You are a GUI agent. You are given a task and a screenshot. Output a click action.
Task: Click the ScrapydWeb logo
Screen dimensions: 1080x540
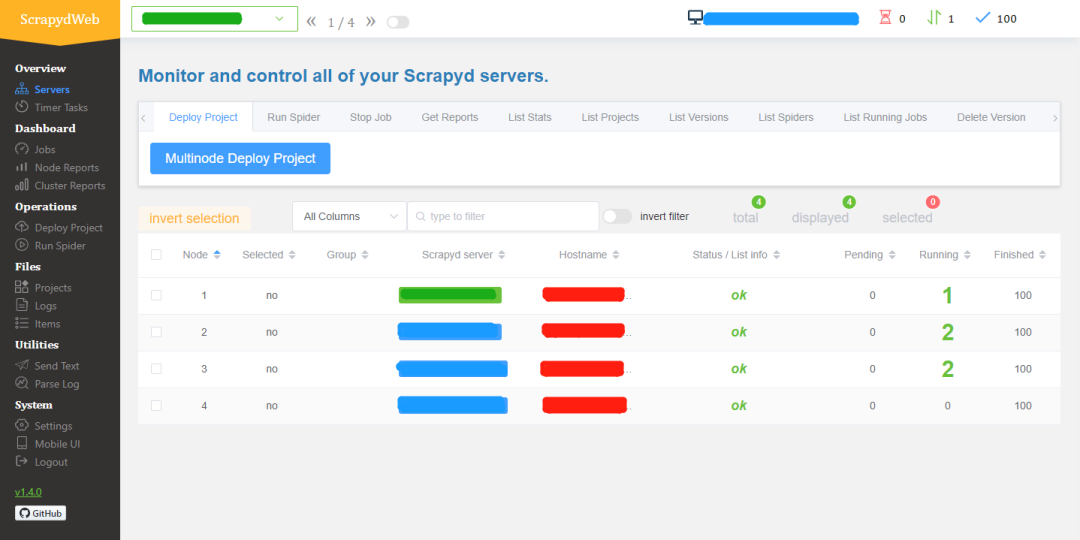60,19
